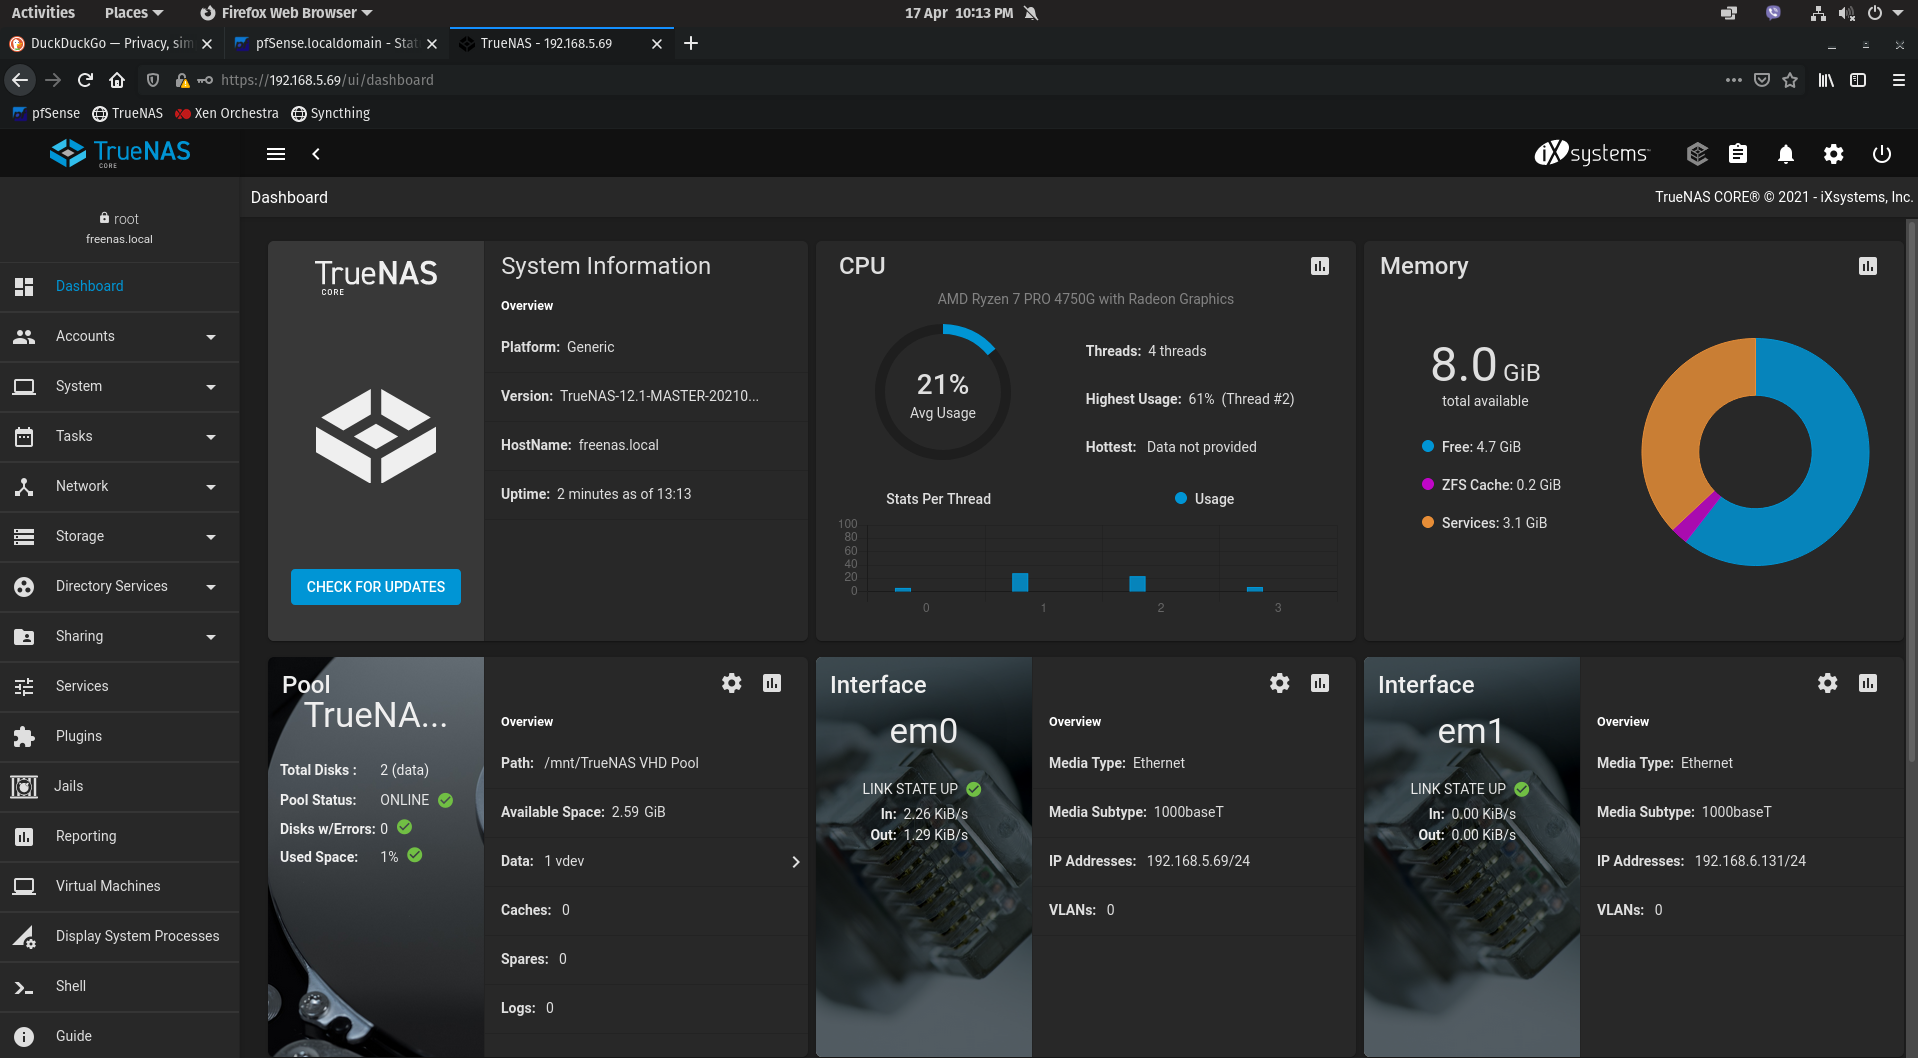Open clock and calendar in top bar

[959, 13]
